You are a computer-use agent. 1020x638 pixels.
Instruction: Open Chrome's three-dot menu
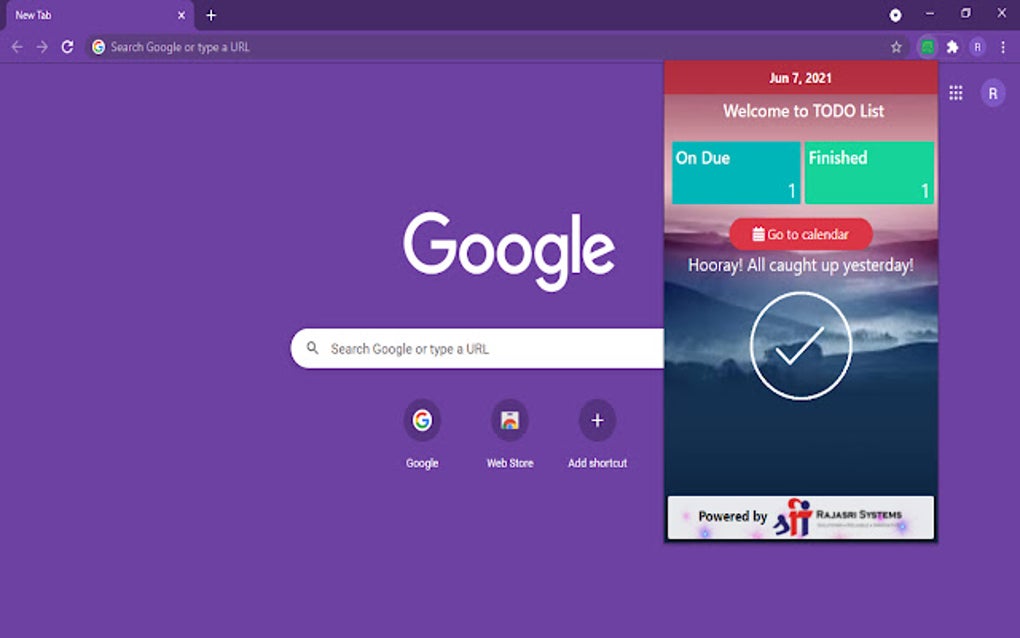tap(1002, 47)
